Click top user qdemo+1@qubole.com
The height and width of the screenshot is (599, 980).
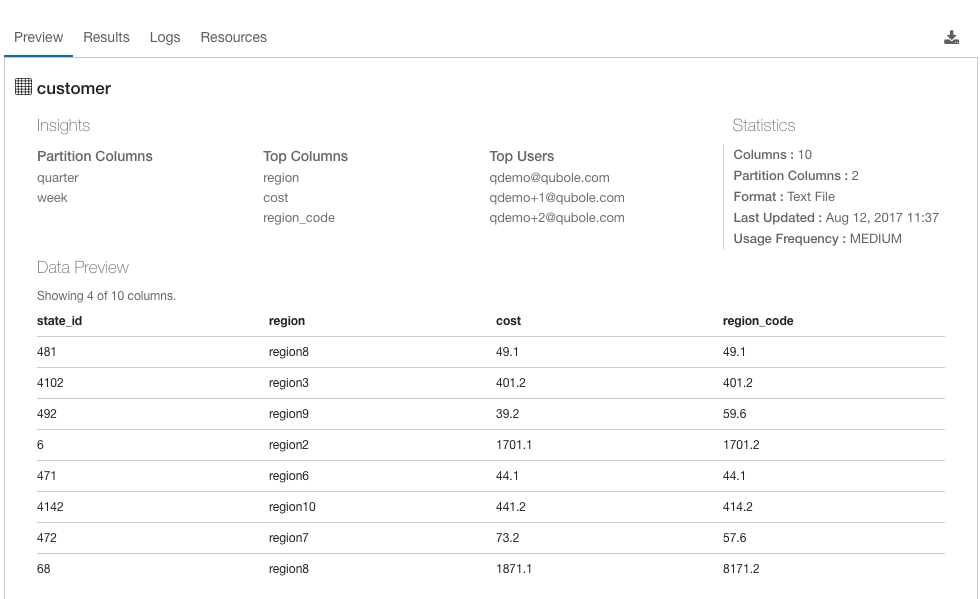click(557, 198)
